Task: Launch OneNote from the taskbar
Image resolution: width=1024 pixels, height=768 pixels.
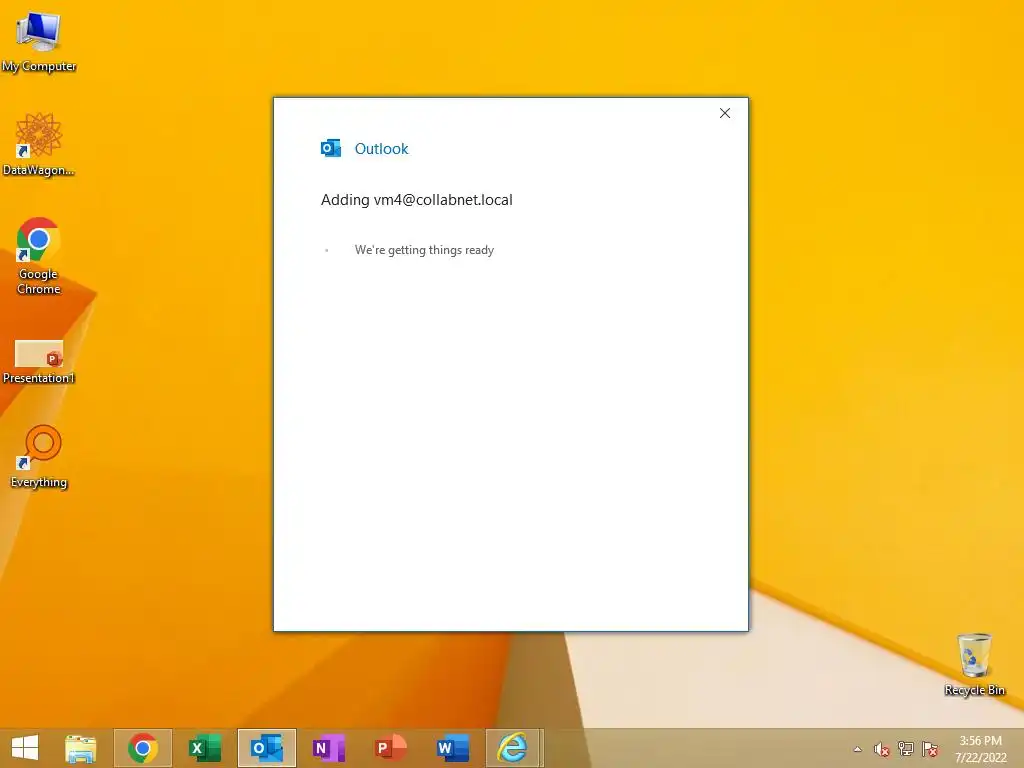Action: (328, 748)
